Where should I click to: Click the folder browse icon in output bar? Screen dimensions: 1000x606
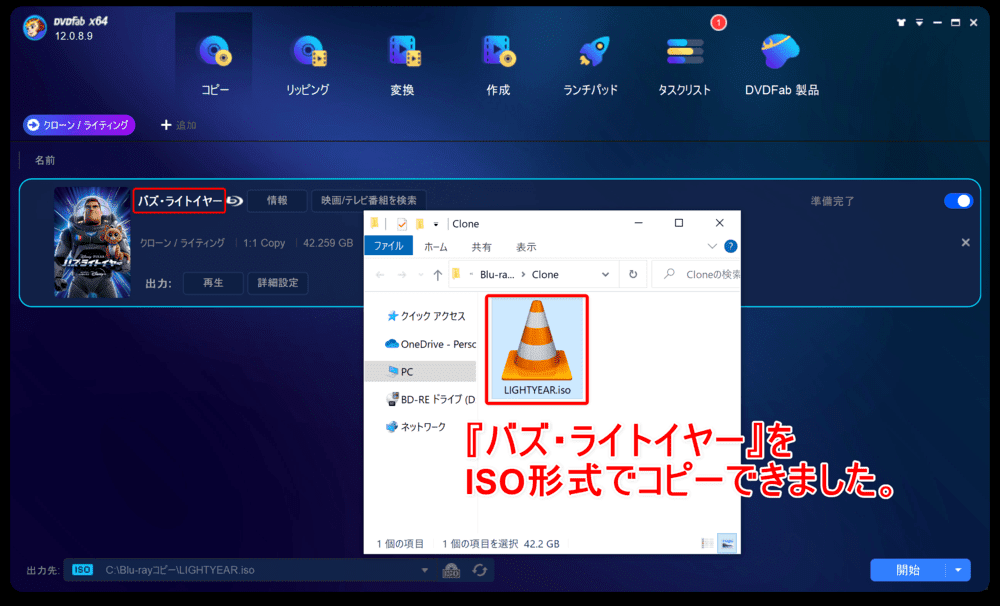[451, 570]
